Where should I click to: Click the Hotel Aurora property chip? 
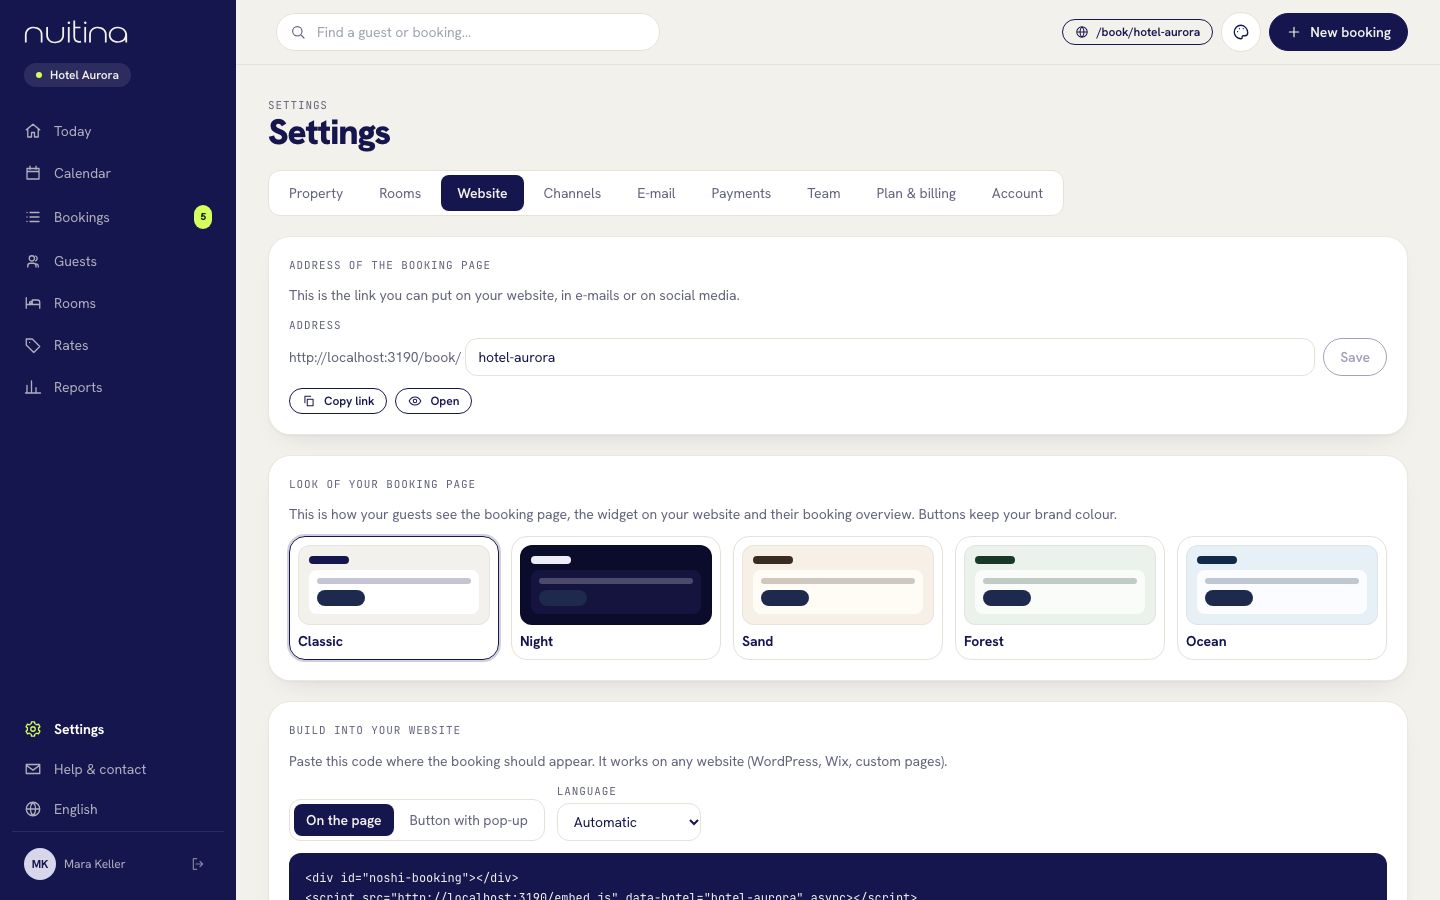(x=77, y=75)
